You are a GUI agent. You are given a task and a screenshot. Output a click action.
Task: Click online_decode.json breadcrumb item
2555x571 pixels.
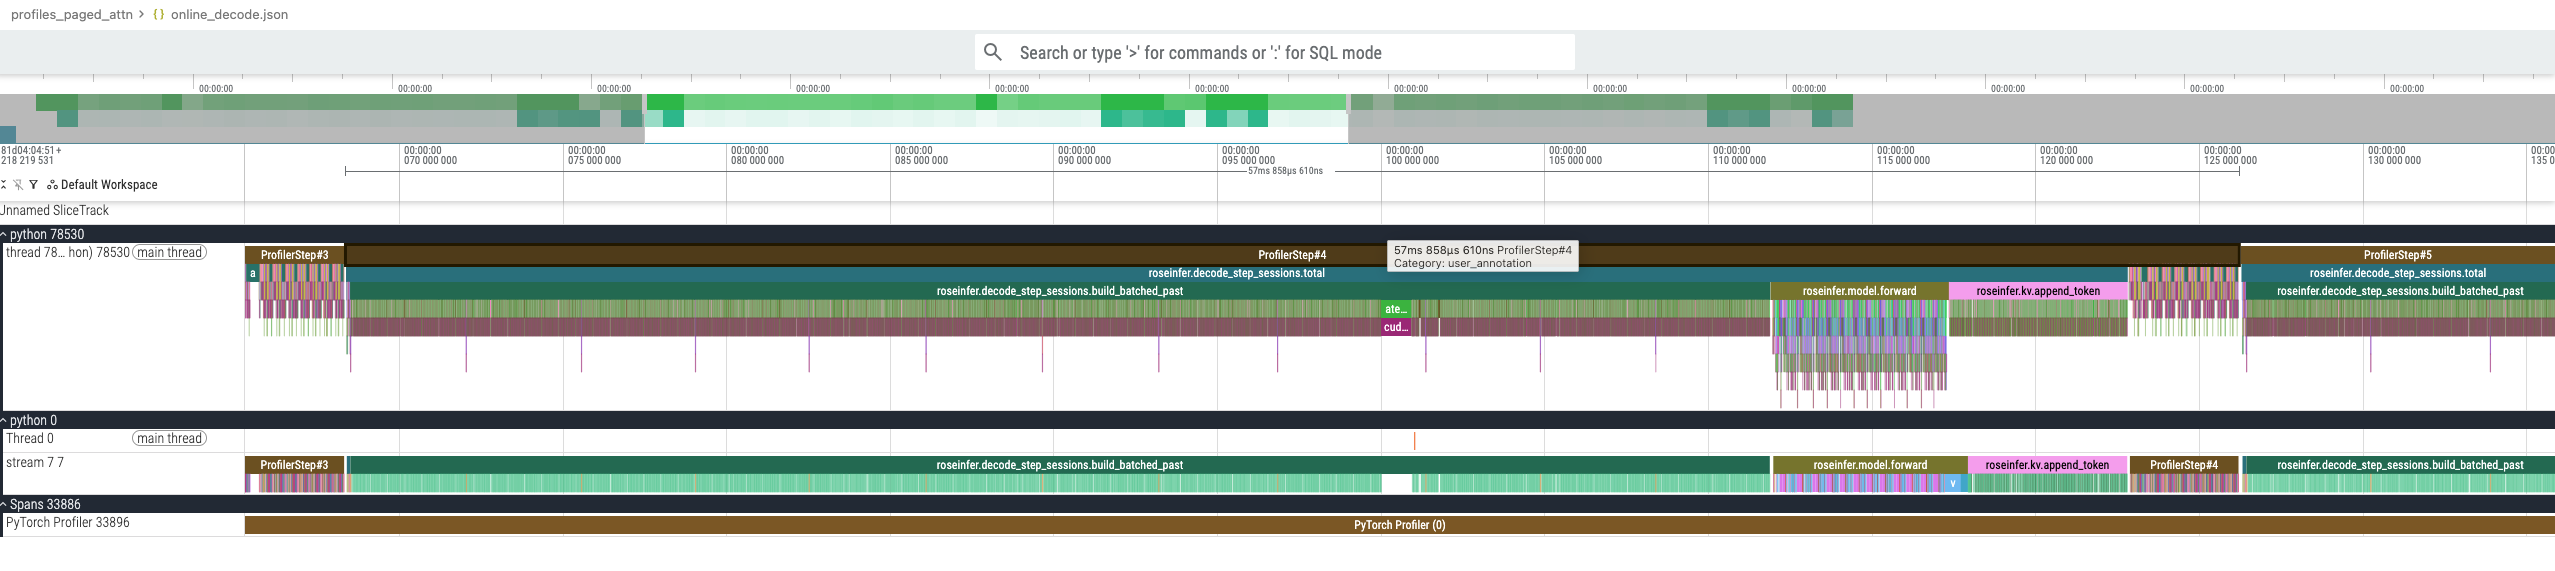(x=229, y=15)
